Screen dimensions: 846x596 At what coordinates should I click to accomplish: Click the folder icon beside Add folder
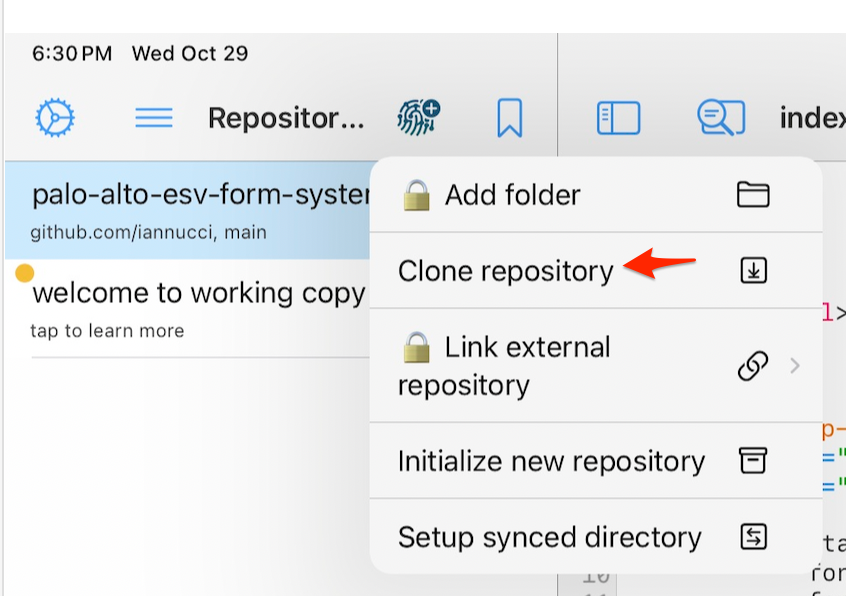(752, 194)
